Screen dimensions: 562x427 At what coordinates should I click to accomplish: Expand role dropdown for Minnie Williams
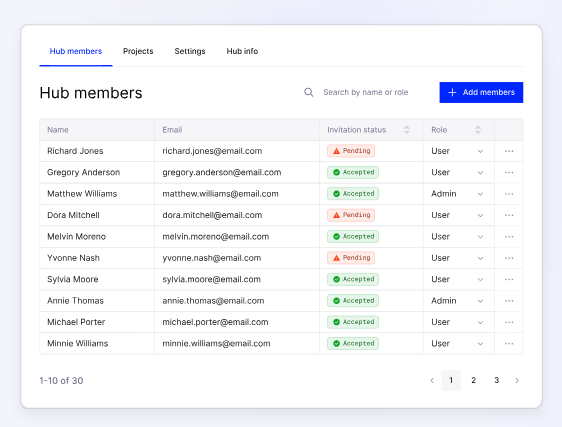[x=480, y=344]
